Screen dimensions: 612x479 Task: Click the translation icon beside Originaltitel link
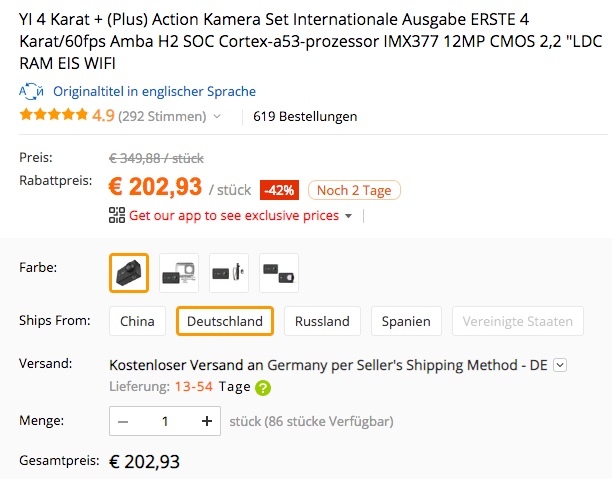(31, 92)
